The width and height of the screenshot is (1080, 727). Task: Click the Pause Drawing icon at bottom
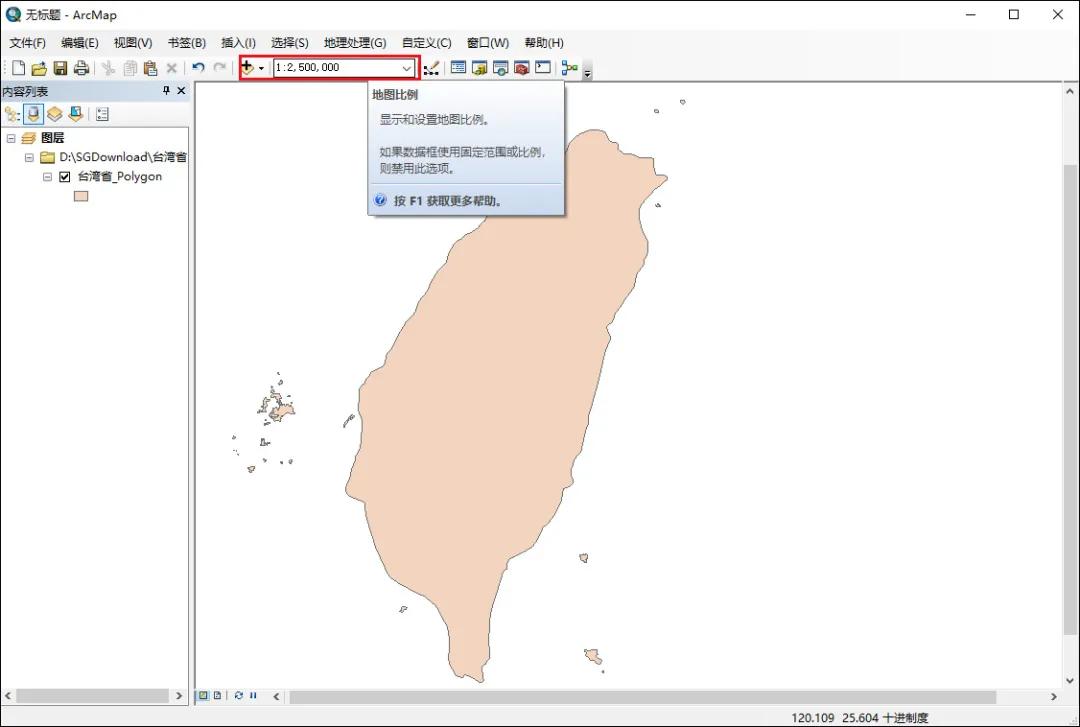pyautogui.click(x=252, y=695)
